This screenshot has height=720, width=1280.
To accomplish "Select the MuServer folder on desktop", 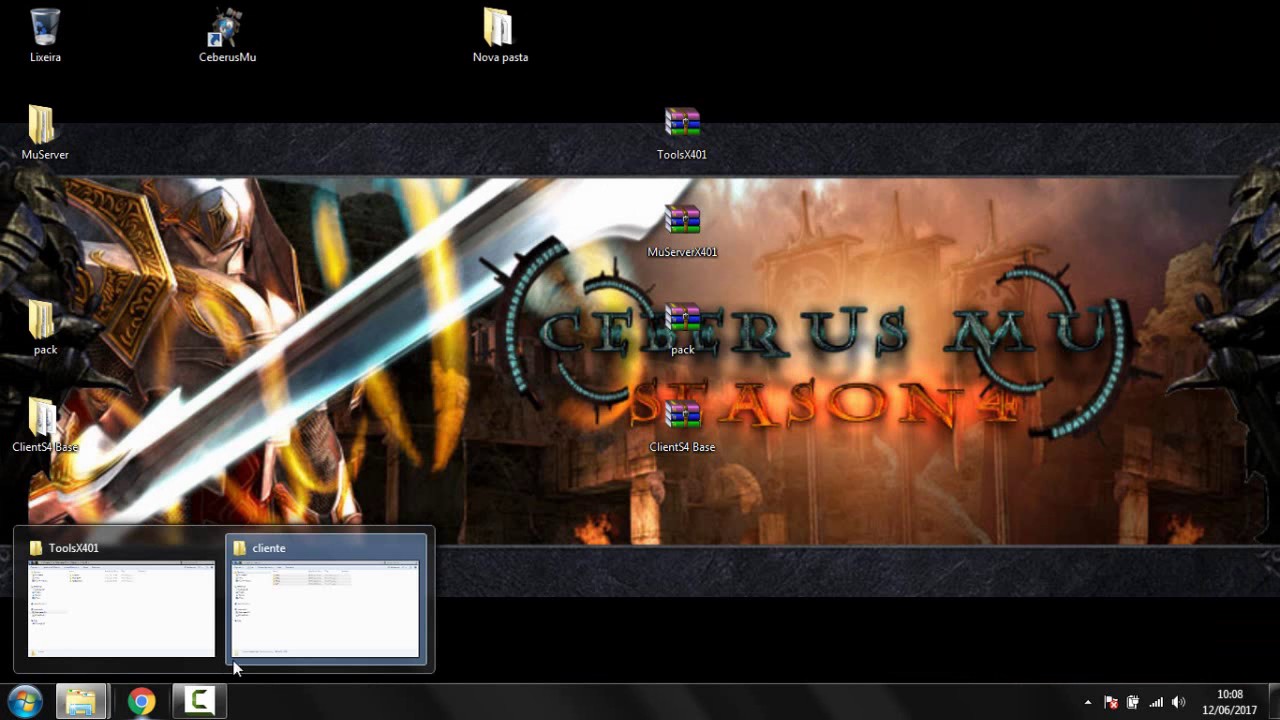I will coord(45,132).
